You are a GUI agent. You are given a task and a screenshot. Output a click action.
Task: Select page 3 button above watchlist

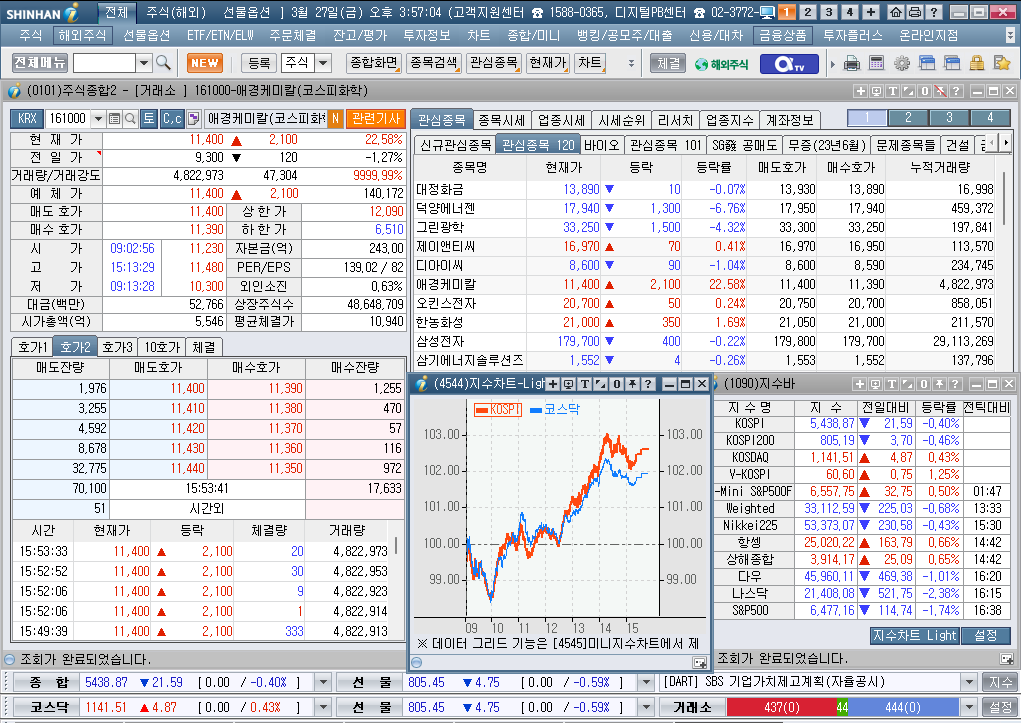coord(949,118)
